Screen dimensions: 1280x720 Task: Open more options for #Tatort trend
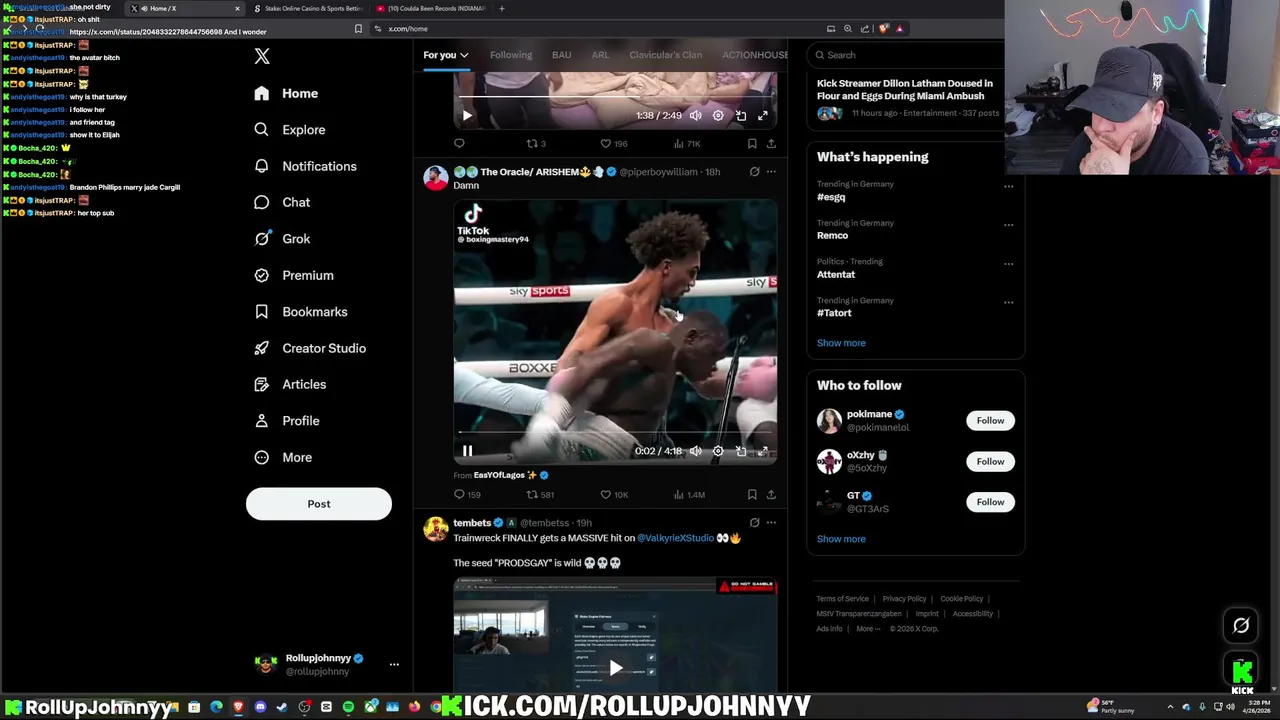1008,302
